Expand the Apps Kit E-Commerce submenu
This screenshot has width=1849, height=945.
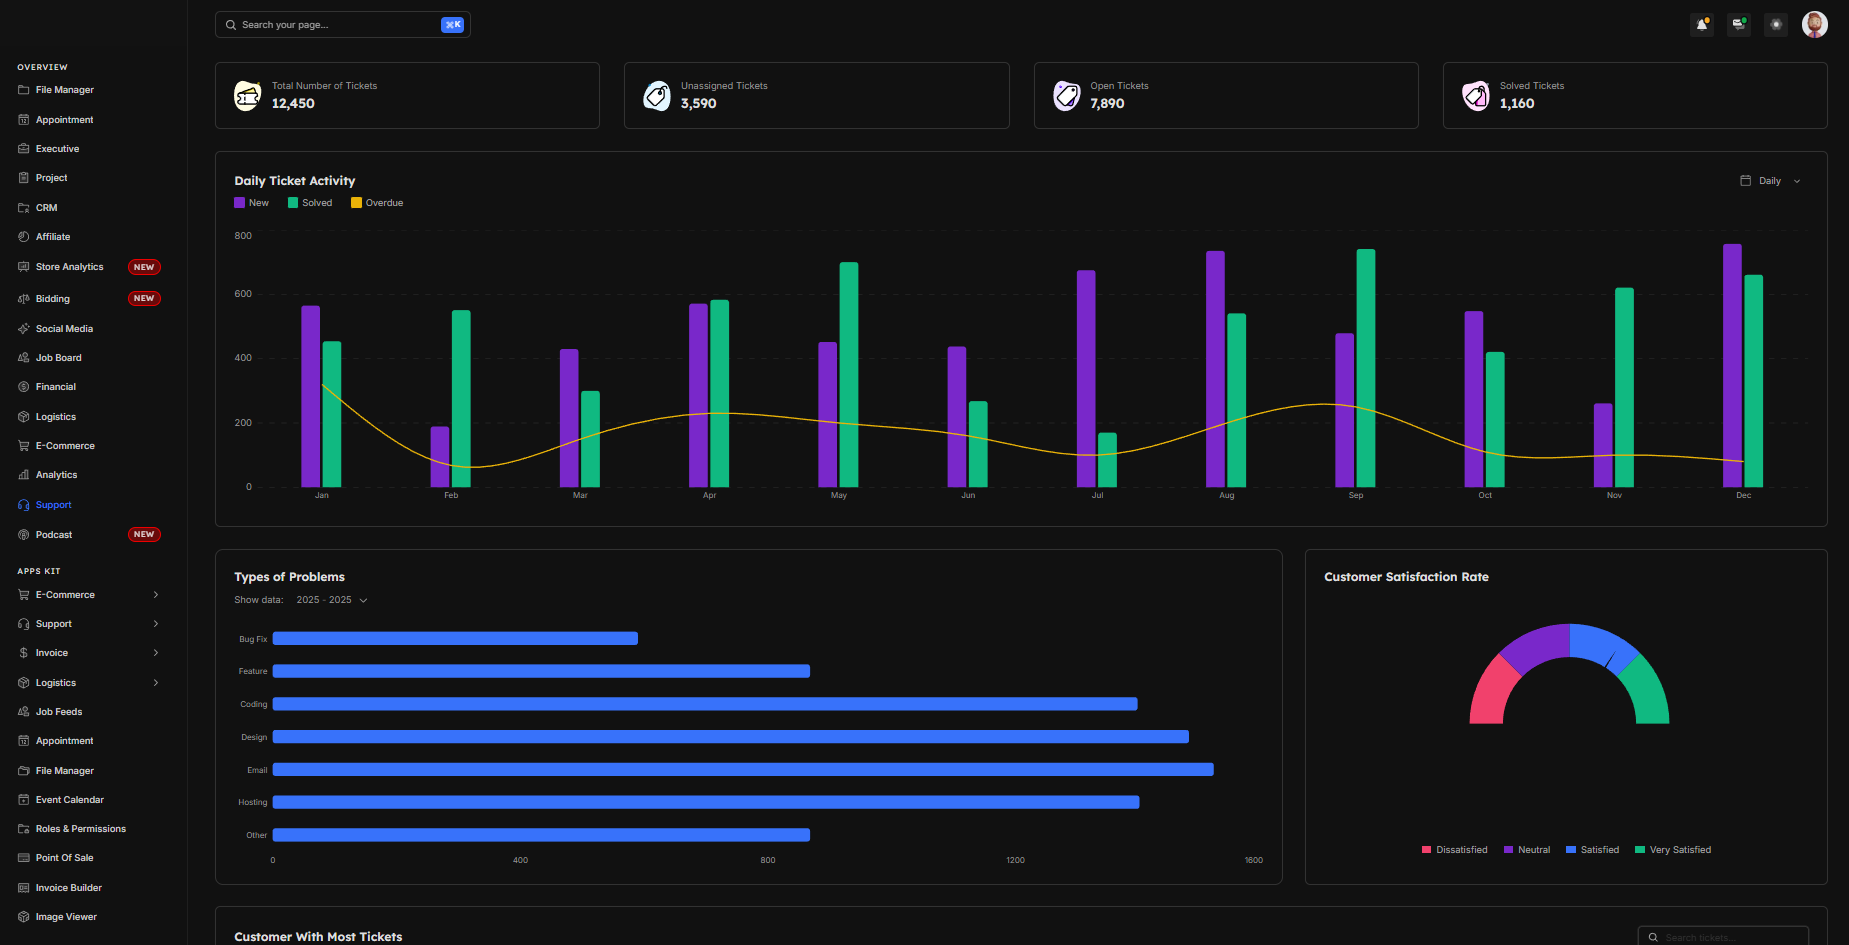(88, 595)
